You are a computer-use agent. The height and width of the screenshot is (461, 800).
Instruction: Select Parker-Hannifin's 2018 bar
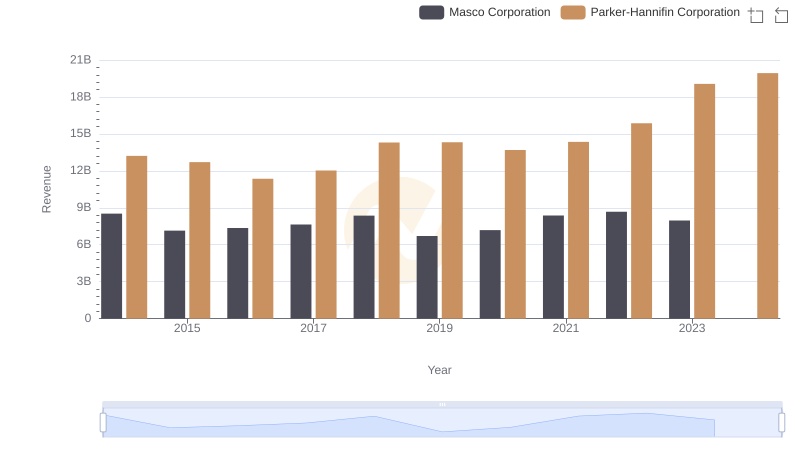[389, 230]
